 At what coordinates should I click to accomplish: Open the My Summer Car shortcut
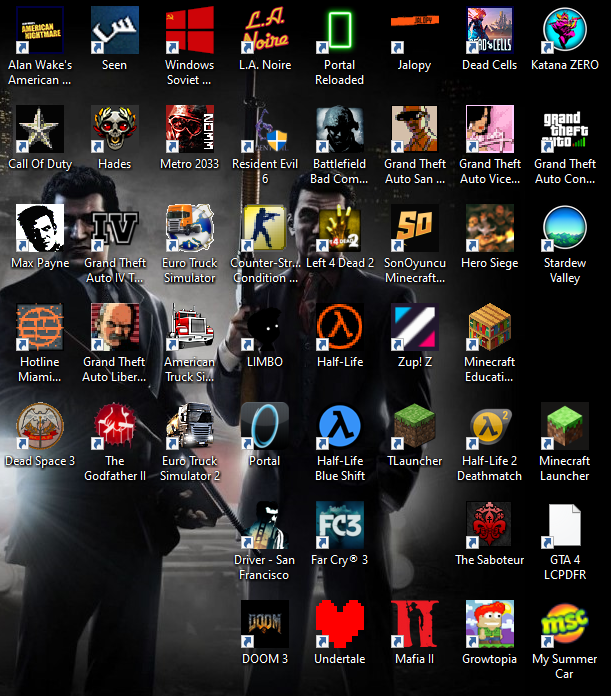coord(564,625)
